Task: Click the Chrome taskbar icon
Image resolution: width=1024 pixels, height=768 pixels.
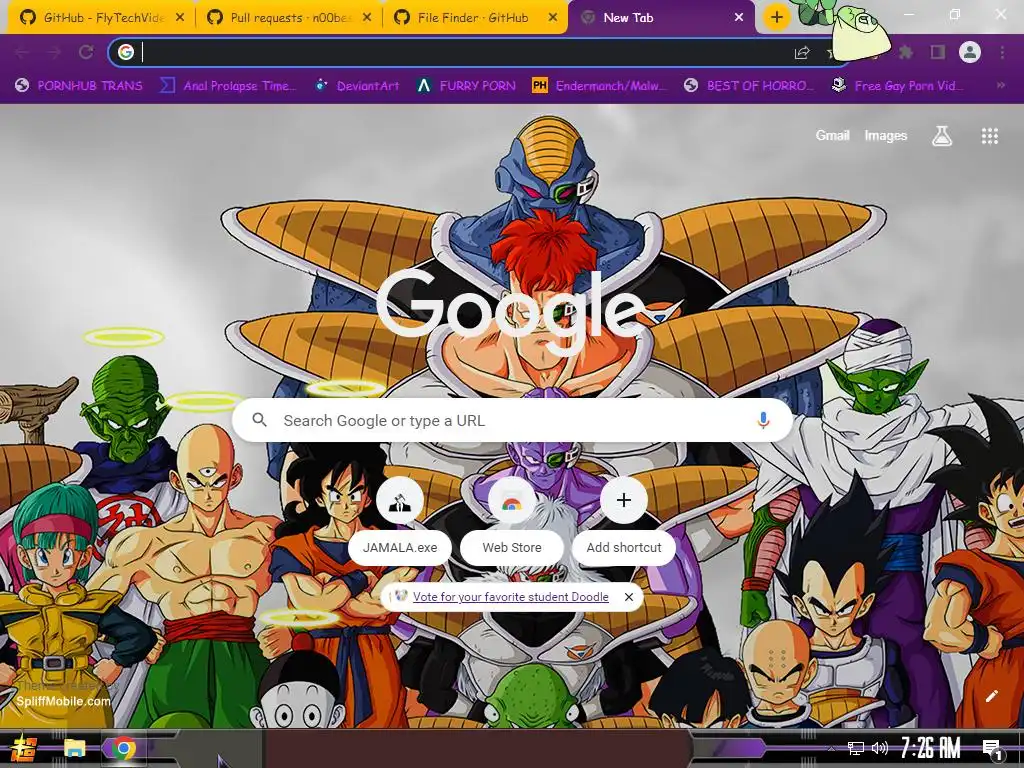Action: [123, 748]
